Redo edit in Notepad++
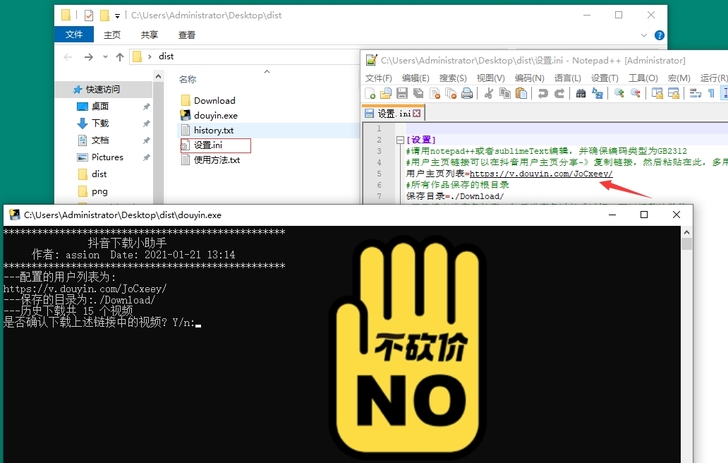The width and height of the screenshot is (728, 463). (559, 93)
